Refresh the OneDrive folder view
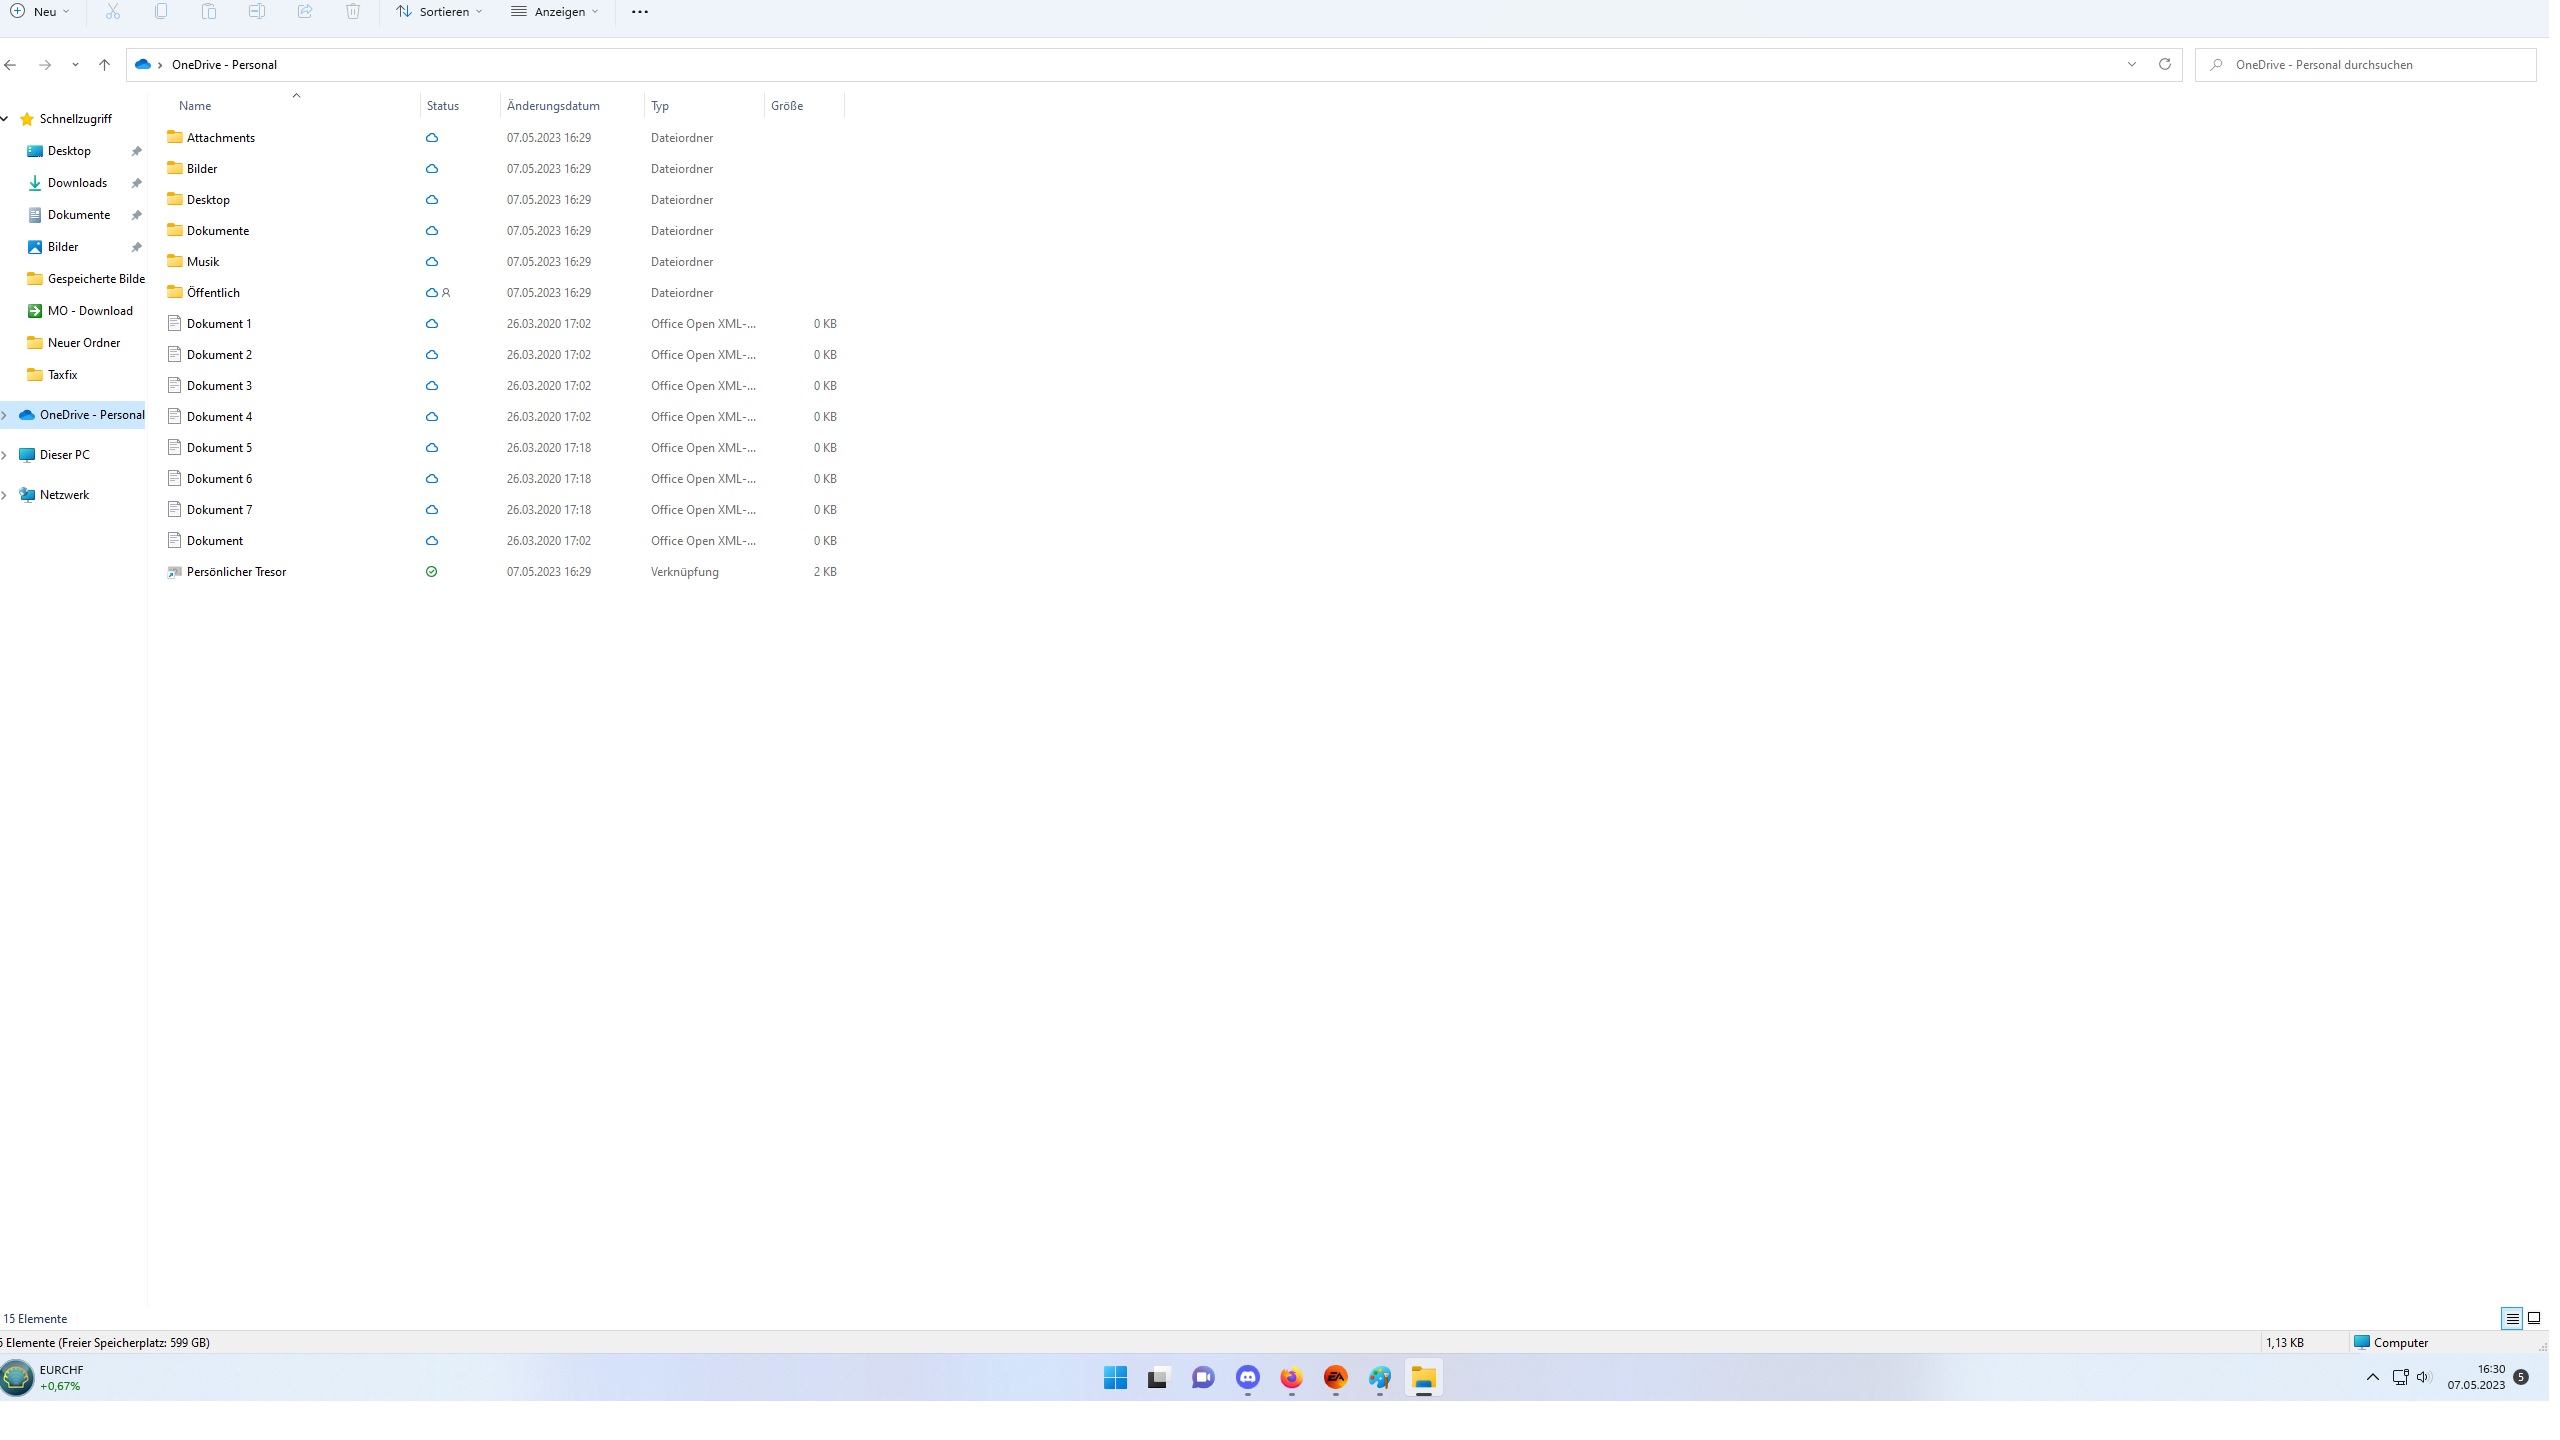This screenshot has height=1440, width=2560. click(x=2165, y=65)
